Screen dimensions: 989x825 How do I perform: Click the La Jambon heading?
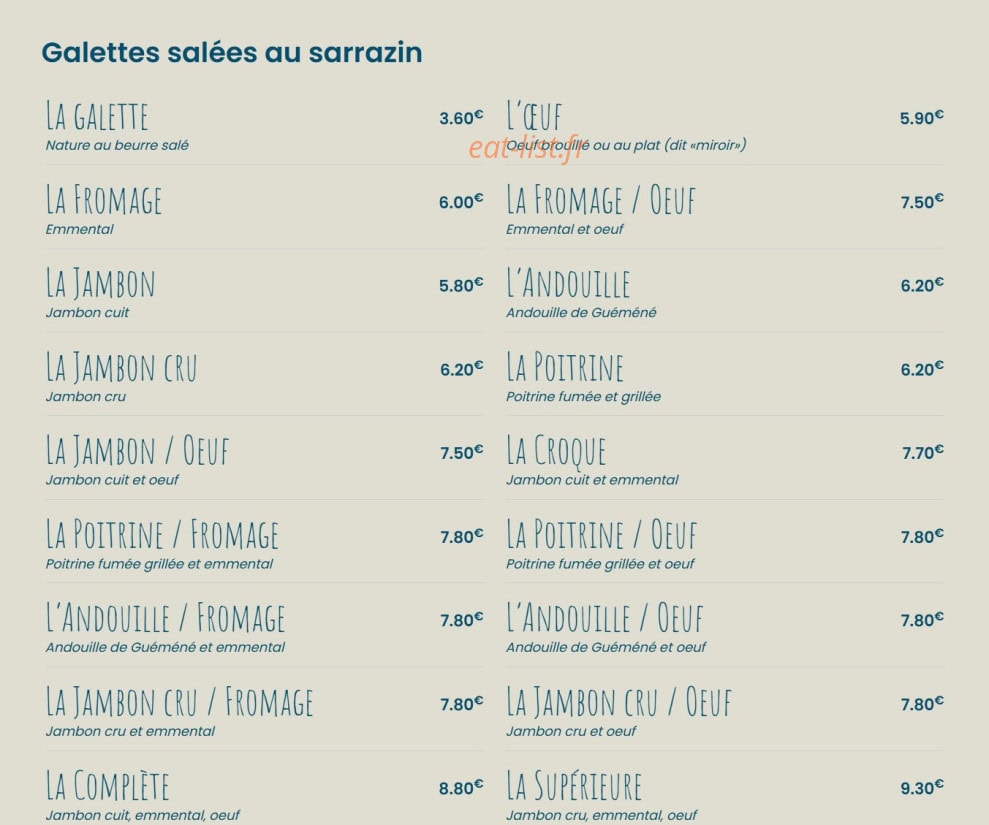[100, 284]
